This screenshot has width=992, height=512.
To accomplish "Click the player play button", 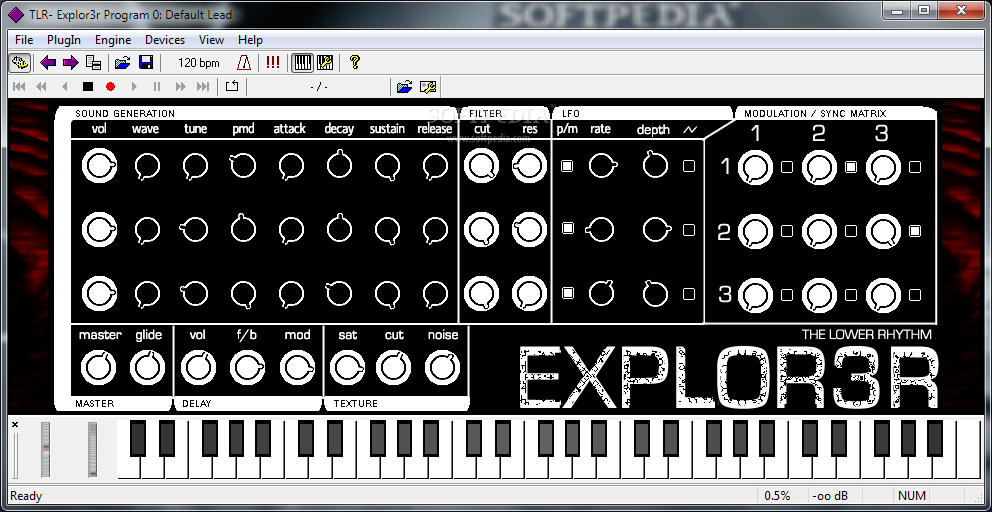I will click(133, 87).
